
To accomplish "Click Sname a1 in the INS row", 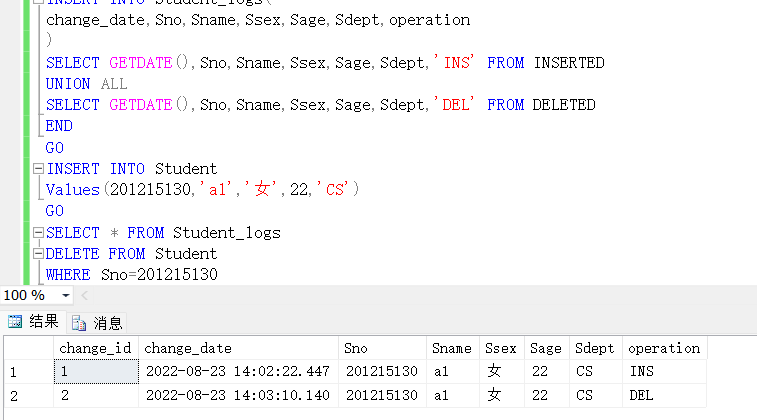I will click(x=453, y=371).
